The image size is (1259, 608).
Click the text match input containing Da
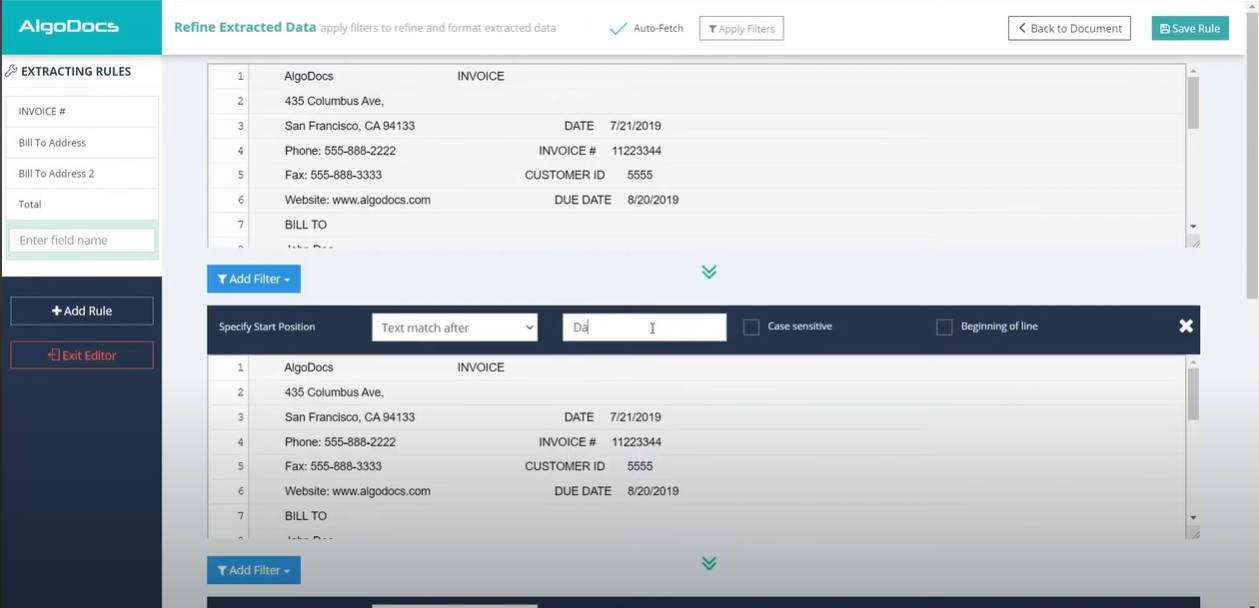point(644,327)
